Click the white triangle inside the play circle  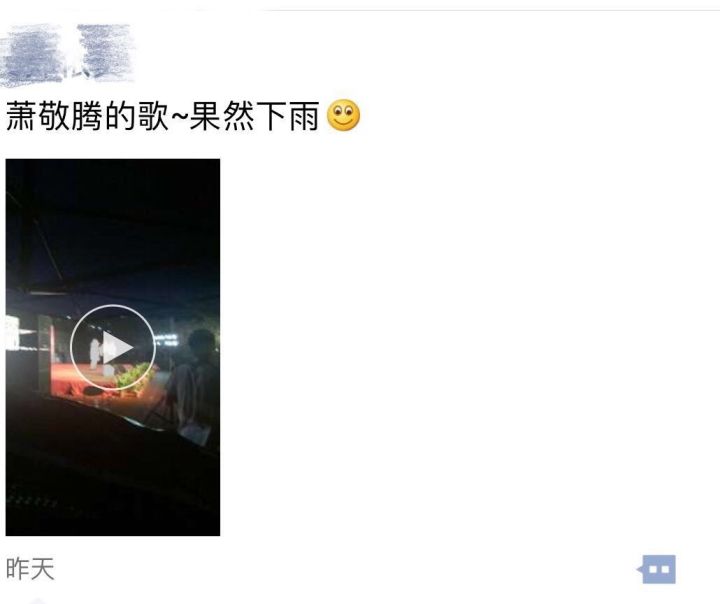coord(117,348)
